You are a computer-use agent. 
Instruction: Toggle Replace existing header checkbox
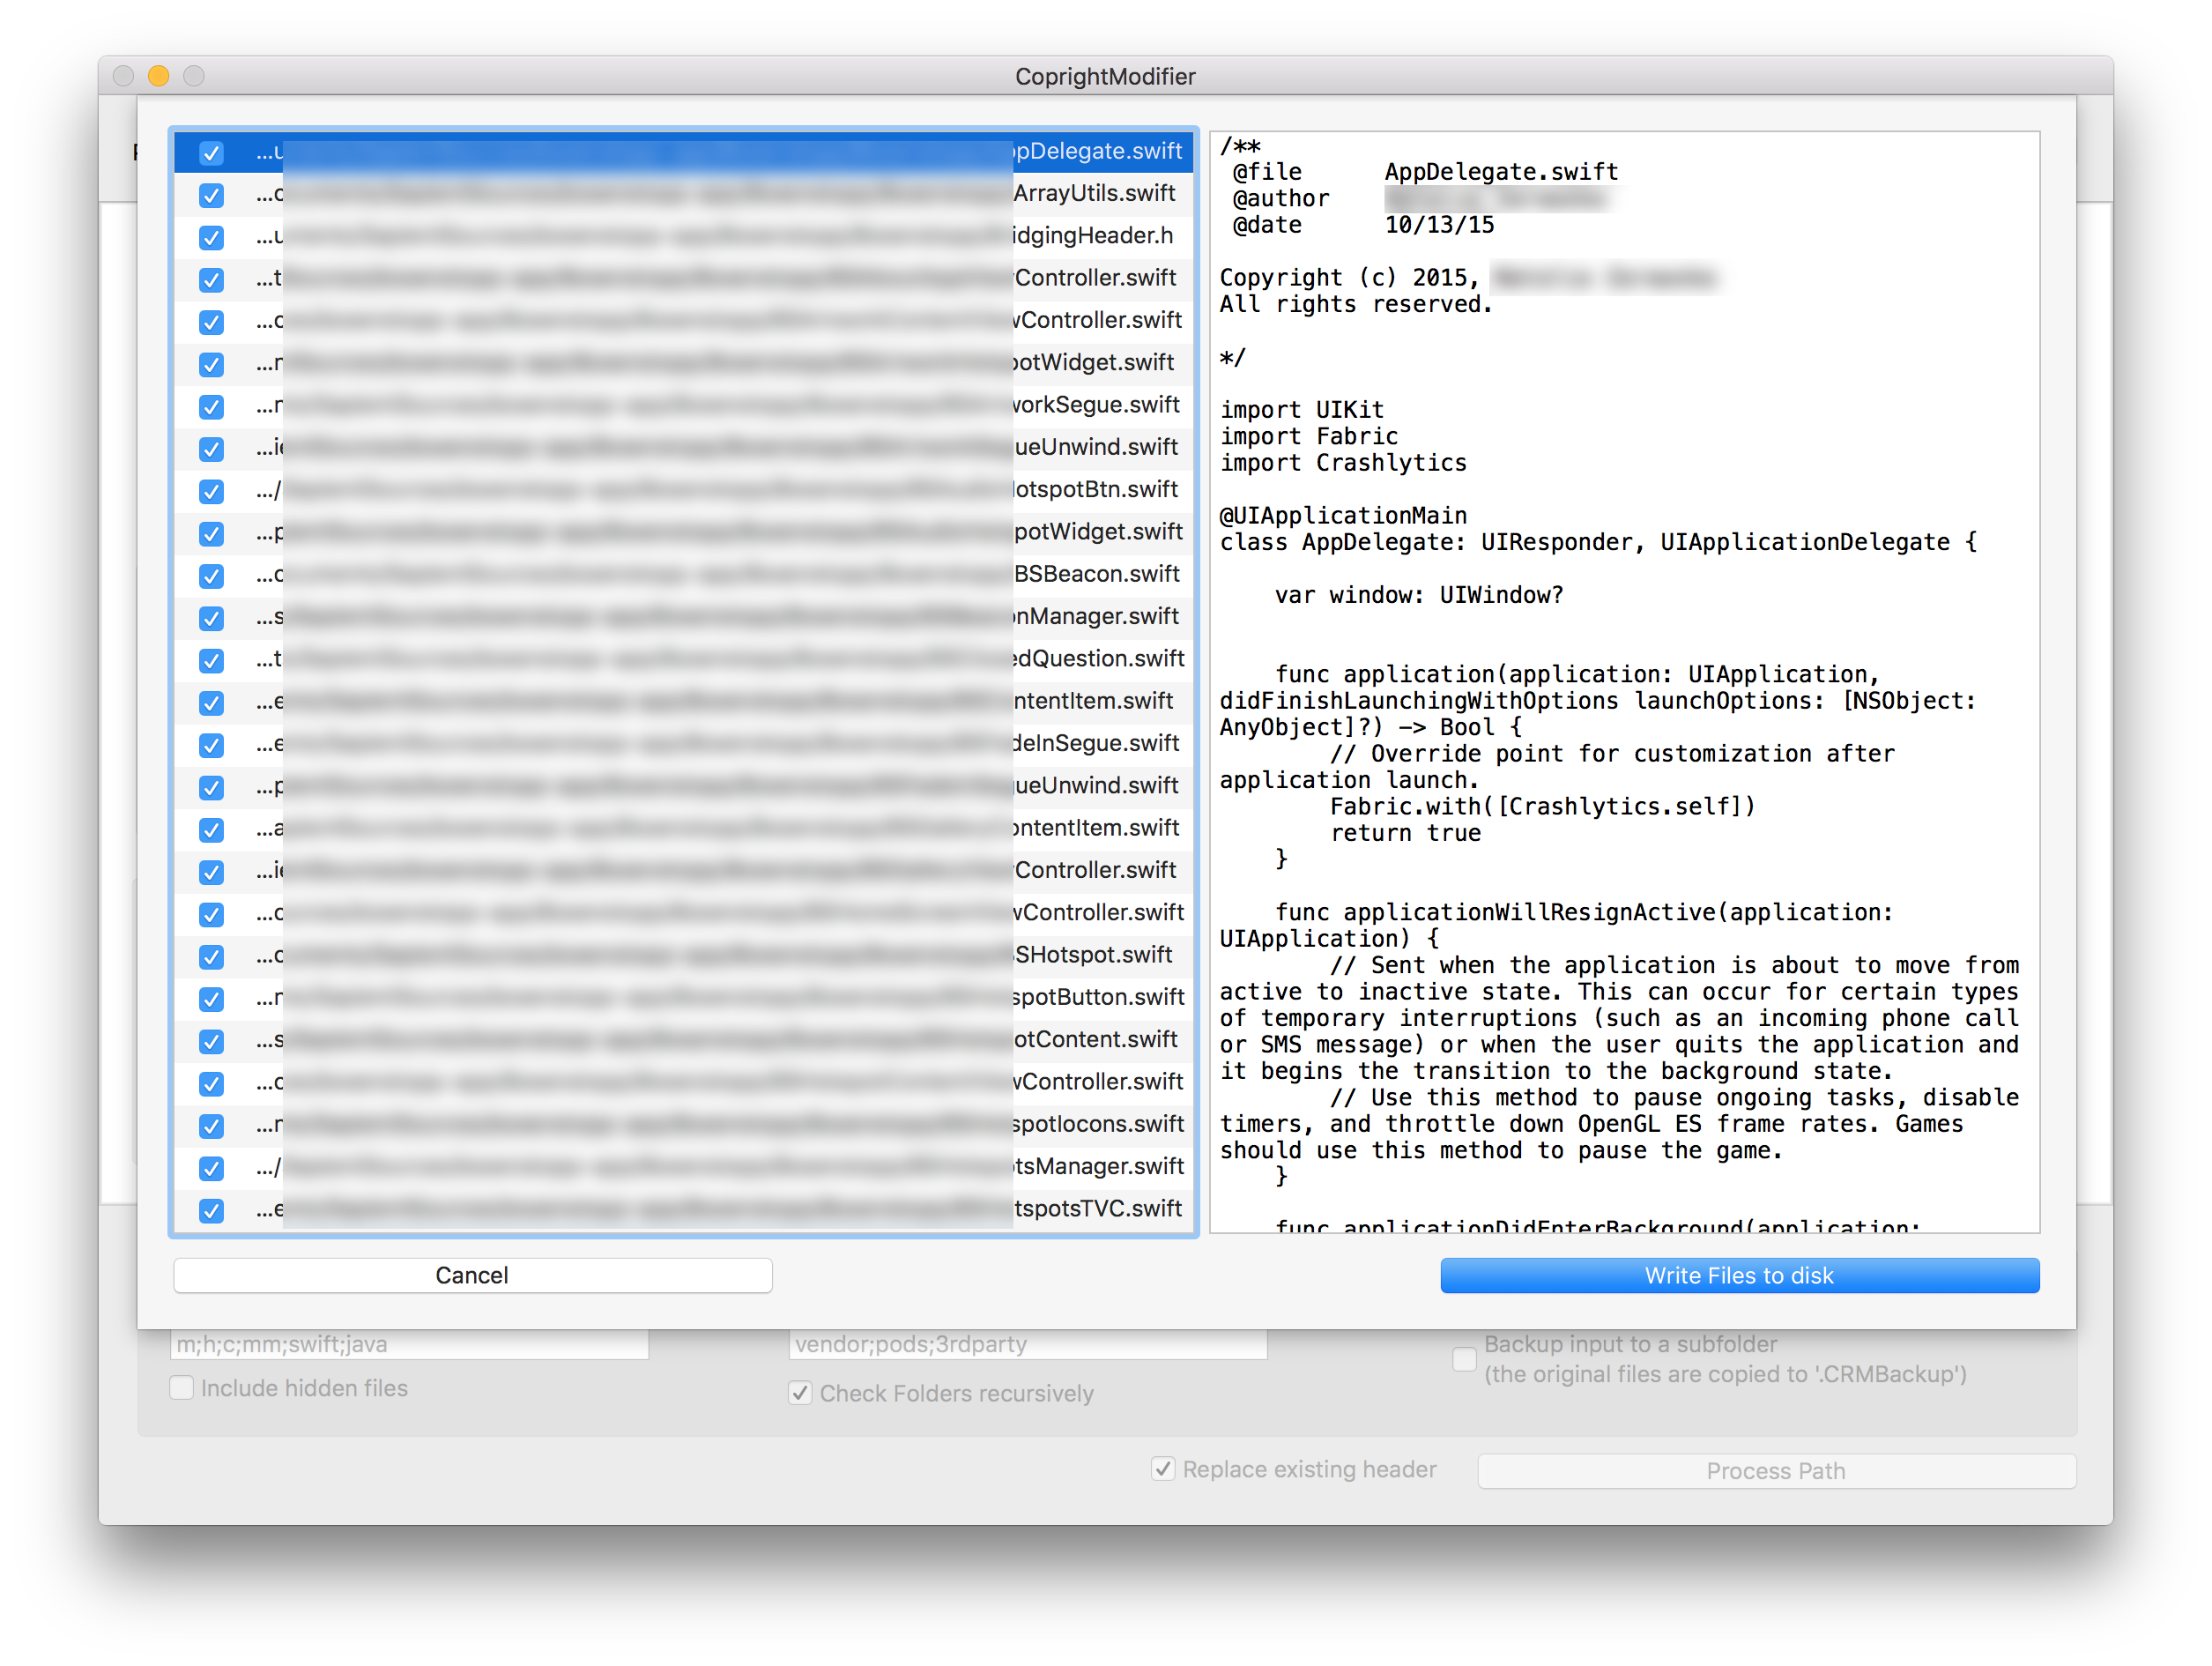coord(1162,1469)
